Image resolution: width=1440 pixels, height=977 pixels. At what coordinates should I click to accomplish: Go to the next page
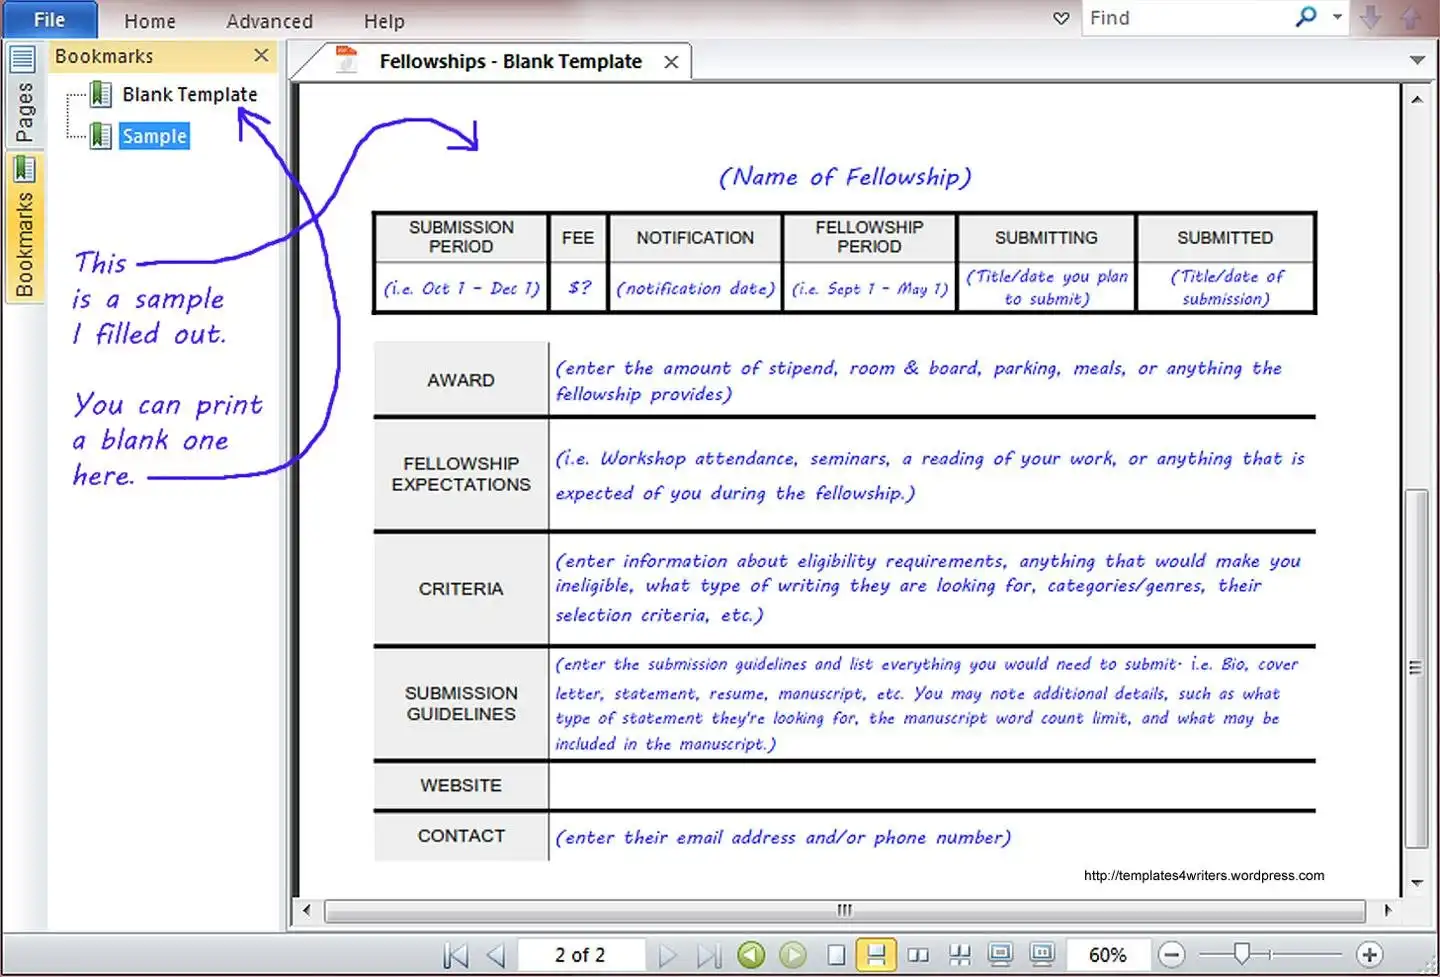tap(668, 955)
